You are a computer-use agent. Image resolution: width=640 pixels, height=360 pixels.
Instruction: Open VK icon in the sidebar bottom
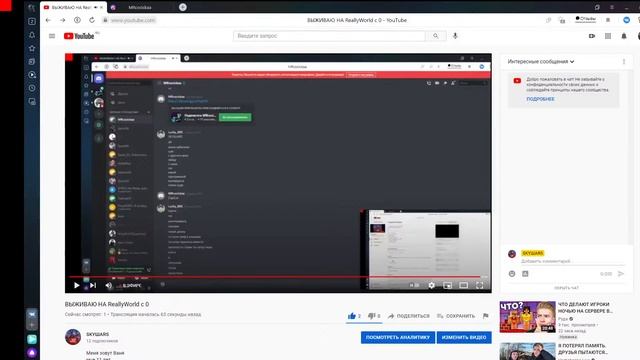click(32, 314)
